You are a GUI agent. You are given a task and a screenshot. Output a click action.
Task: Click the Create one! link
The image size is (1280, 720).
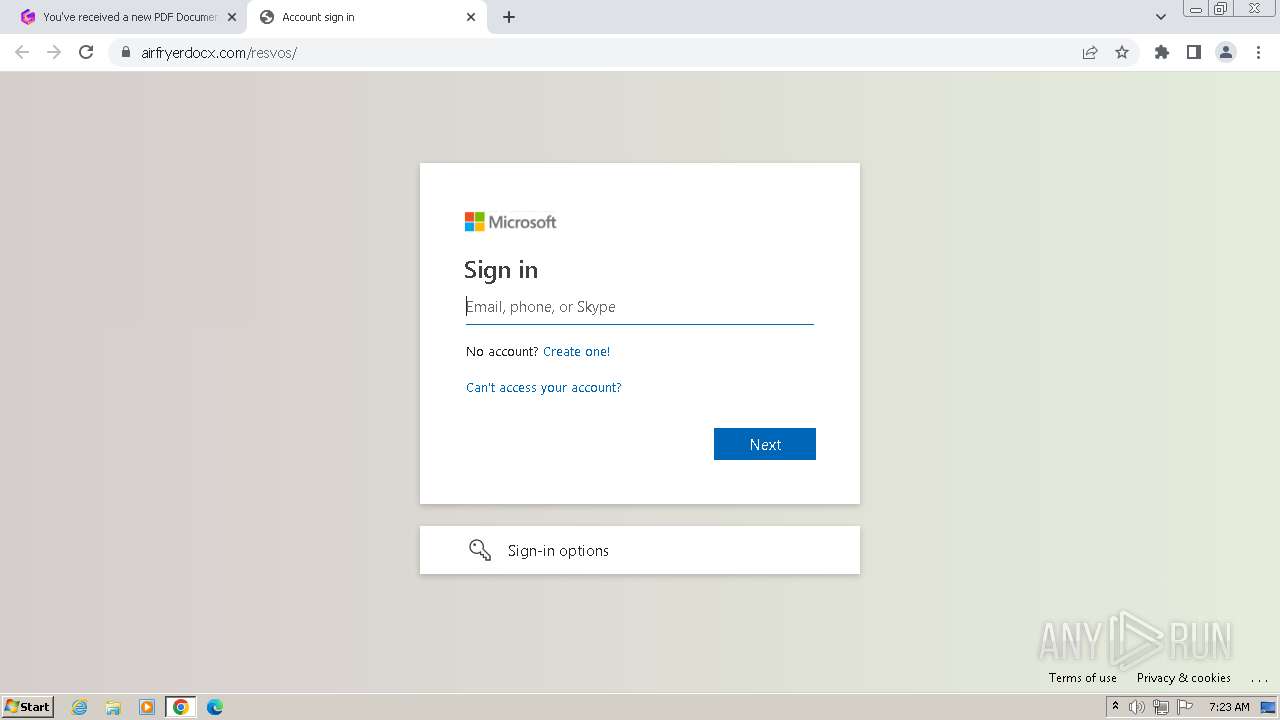[x=576, y=352]
